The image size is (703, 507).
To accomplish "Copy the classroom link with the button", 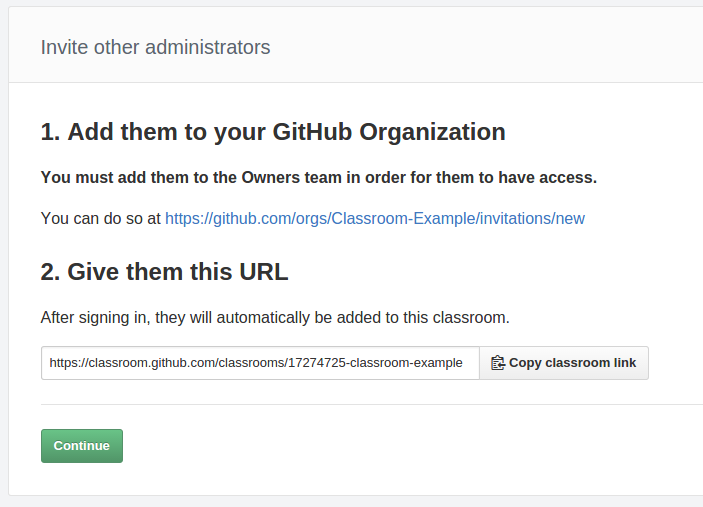I will (x=564, y=363).
